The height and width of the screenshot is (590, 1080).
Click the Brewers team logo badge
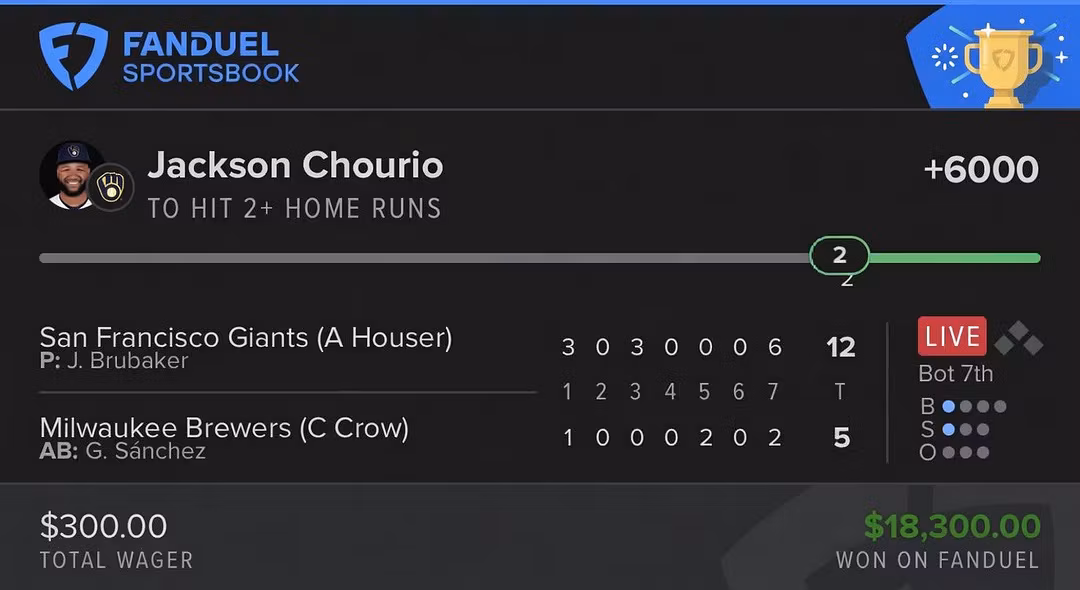click(x=111, y=187)
